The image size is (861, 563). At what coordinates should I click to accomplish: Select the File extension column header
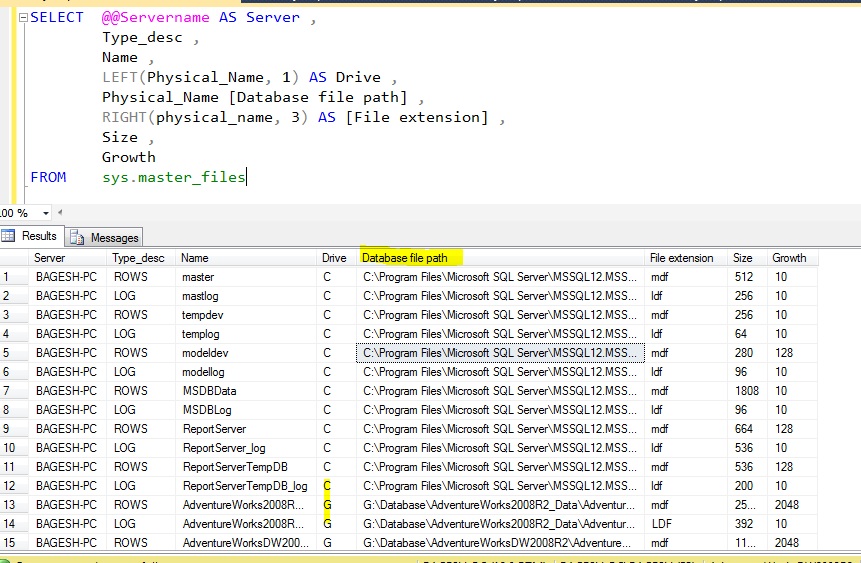(686, 258)
